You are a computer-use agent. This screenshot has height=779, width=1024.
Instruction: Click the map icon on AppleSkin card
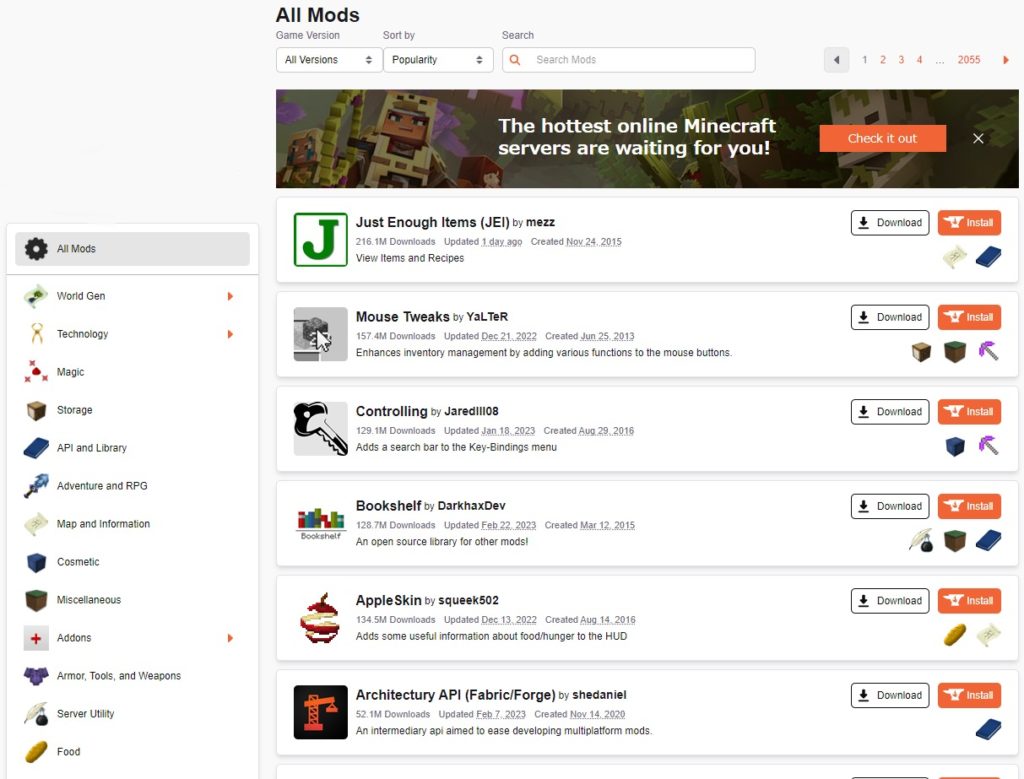(988, 635)
